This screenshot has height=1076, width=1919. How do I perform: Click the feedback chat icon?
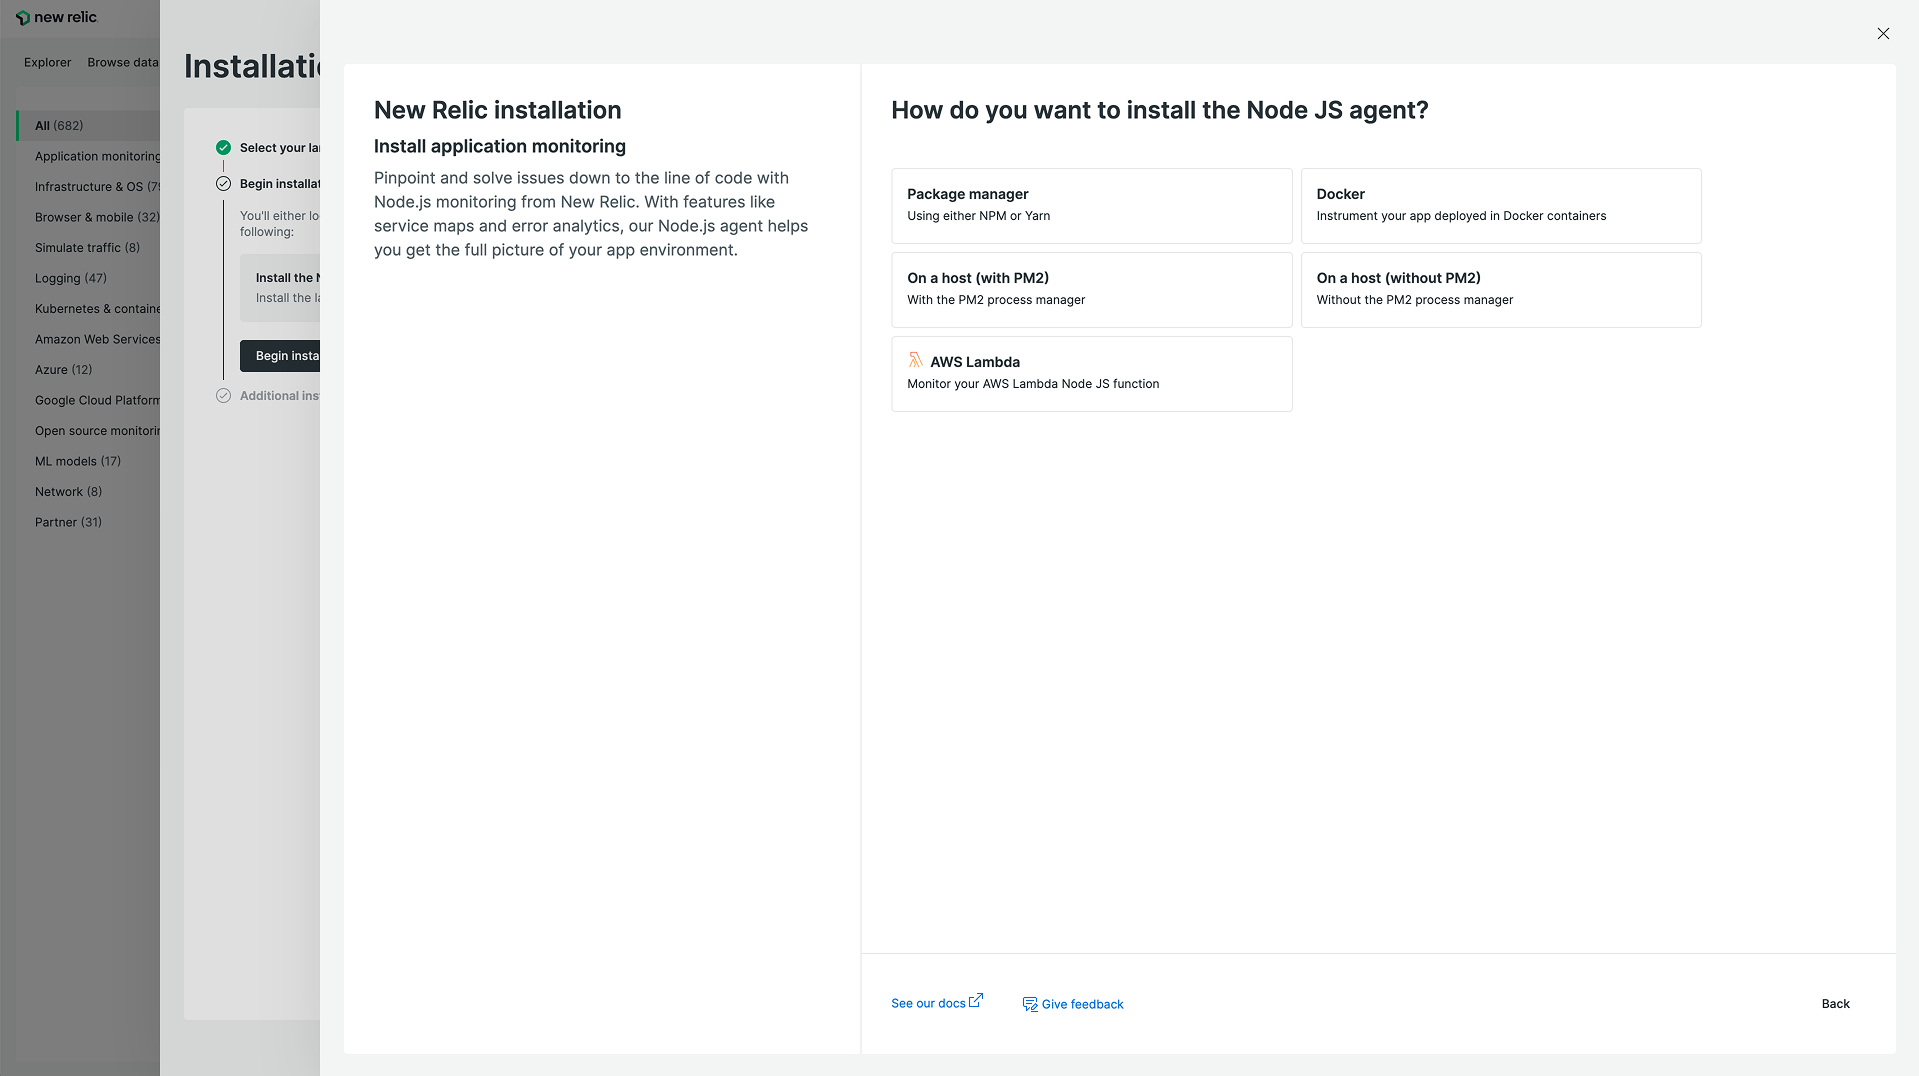[1030, 1004]
